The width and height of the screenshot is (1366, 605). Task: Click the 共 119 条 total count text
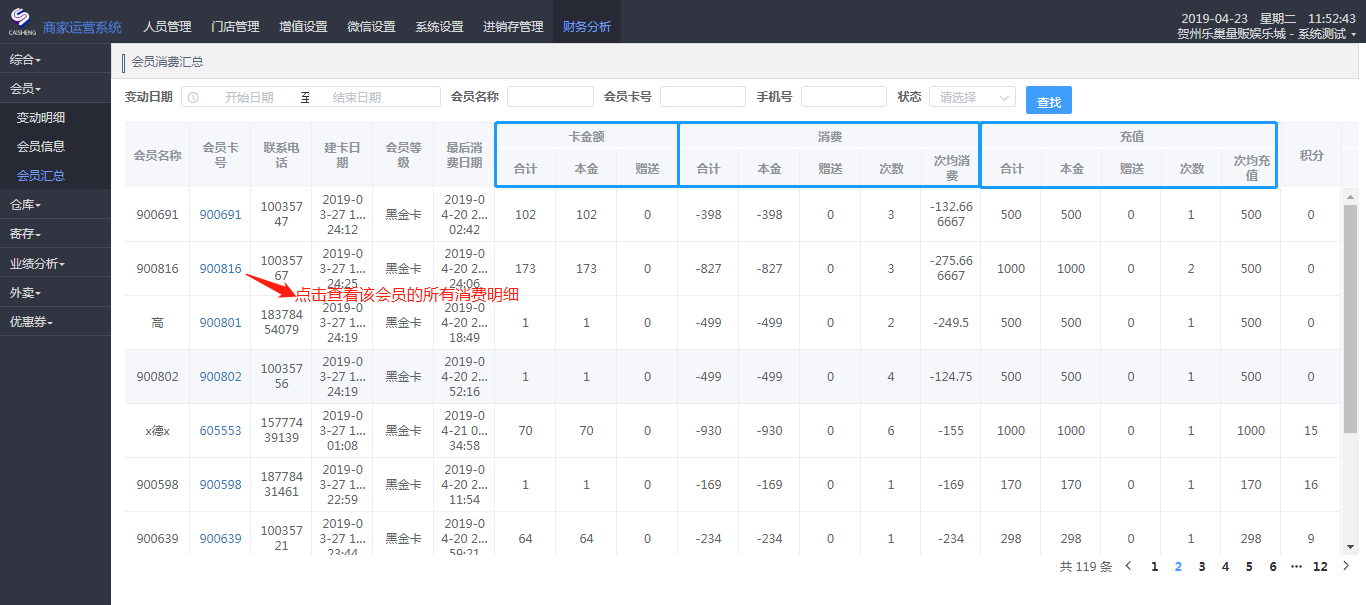click(x=1086, y=566)
